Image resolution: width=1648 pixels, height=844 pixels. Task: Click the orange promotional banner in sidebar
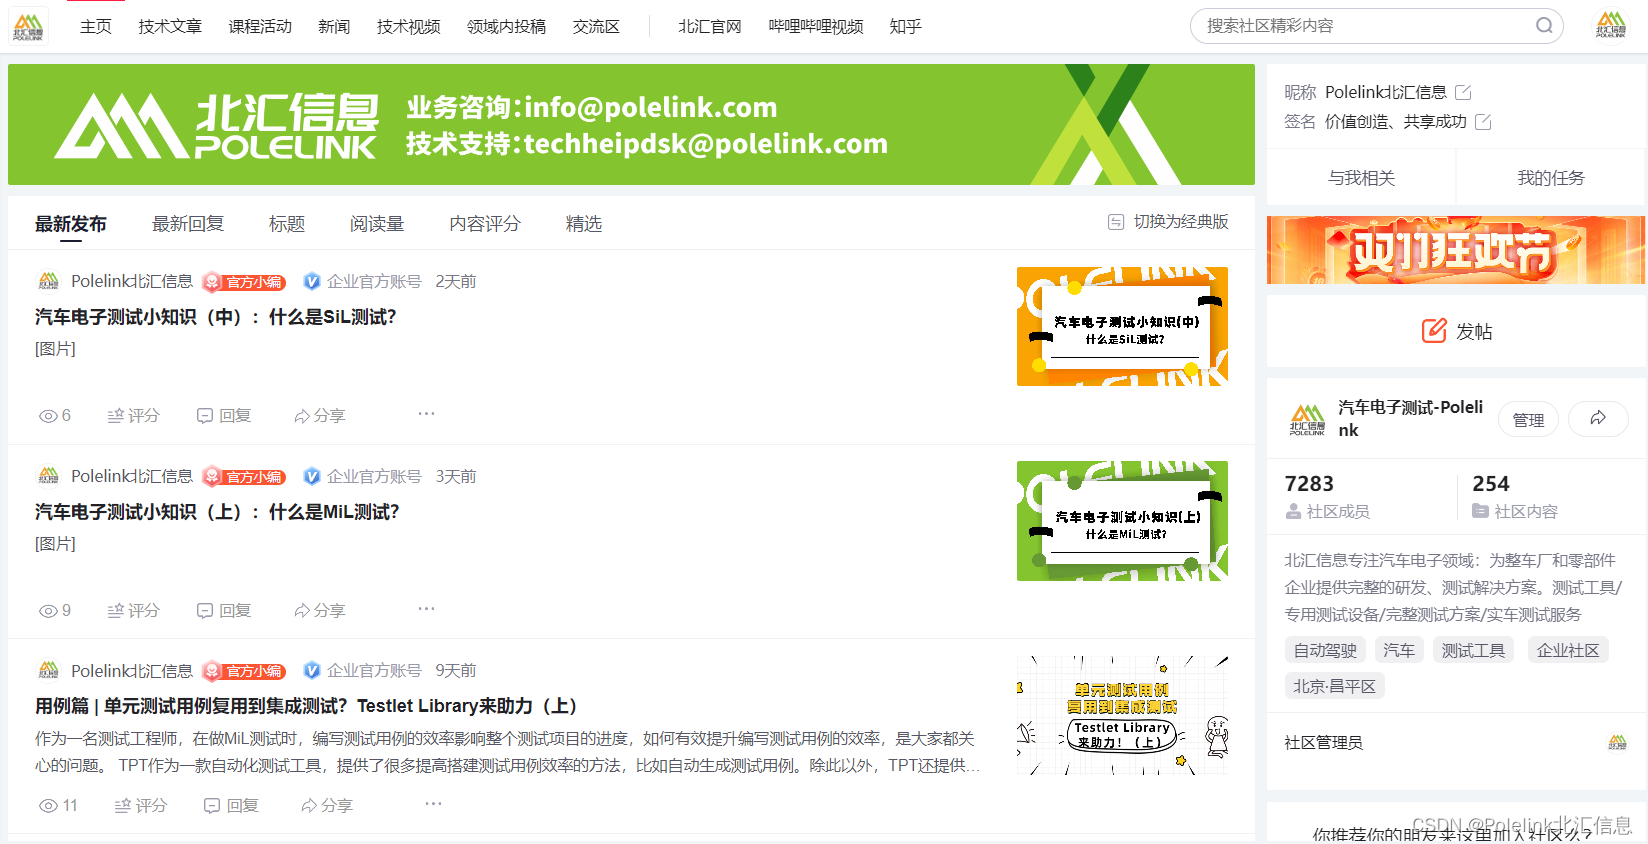tap(1456, 250)
